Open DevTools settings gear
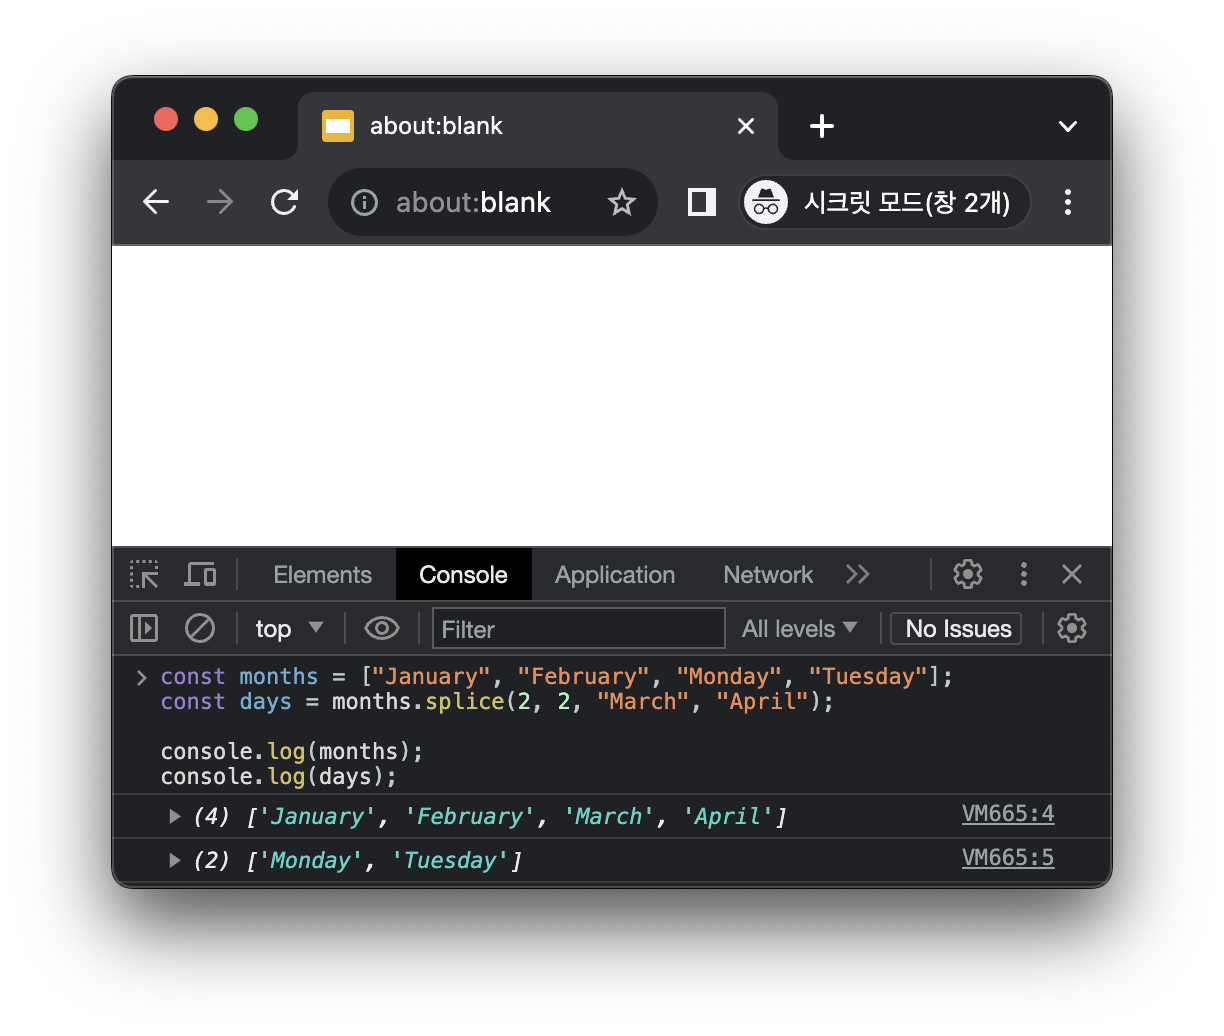The image size is (1224, 1036). click(x=968, y=574)
